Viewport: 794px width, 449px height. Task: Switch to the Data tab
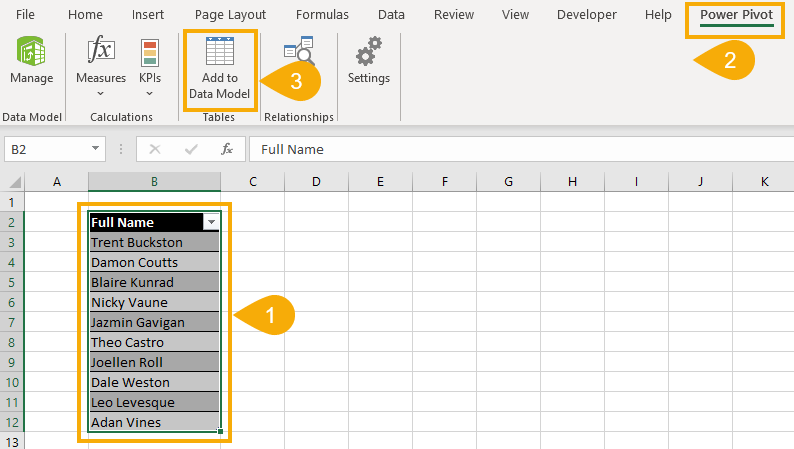[391, 15]
